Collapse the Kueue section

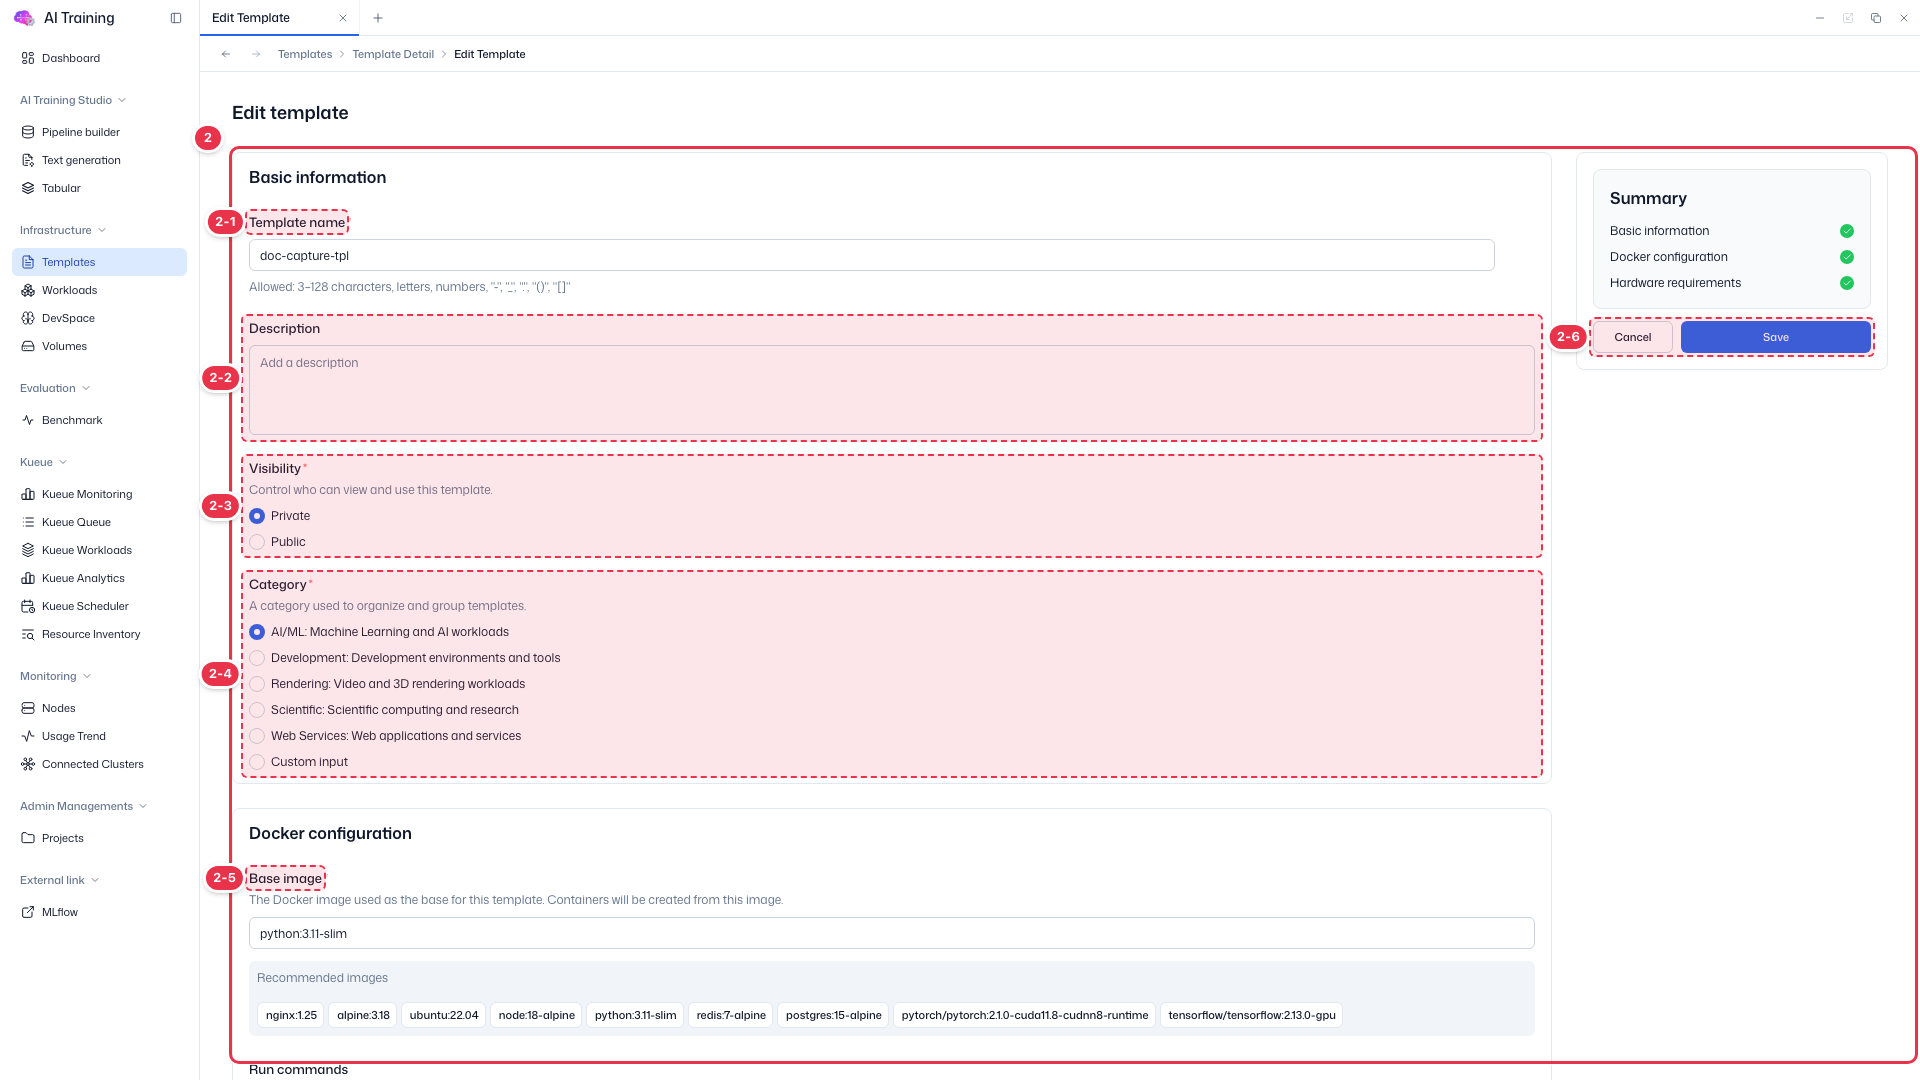pyautogui.click(x=43, y=462)
